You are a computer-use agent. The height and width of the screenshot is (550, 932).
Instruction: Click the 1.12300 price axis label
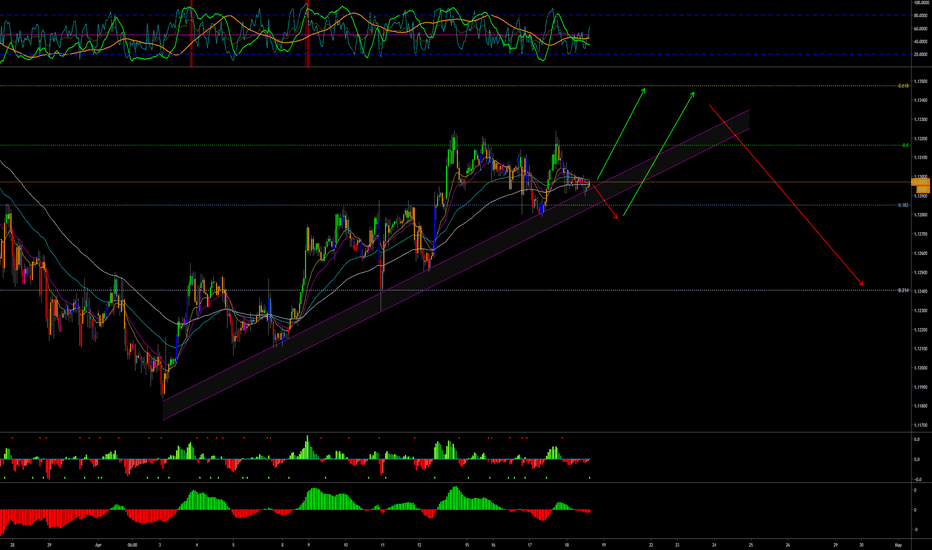(x=921, y=311)
